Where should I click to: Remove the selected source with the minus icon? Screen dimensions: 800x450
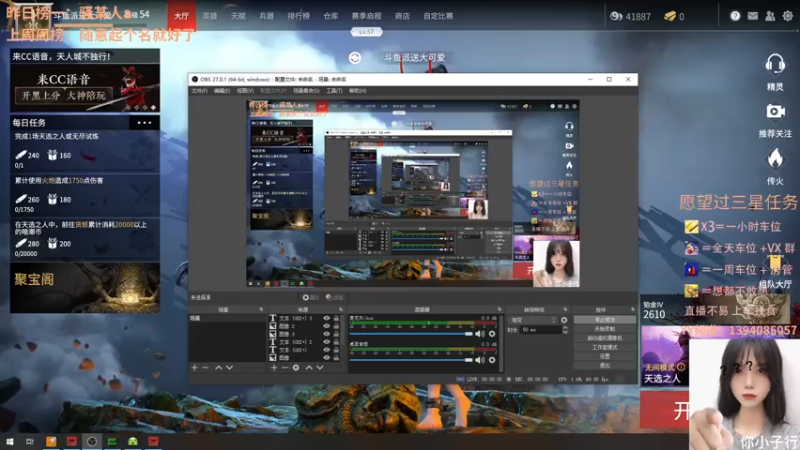click(285, 367)
